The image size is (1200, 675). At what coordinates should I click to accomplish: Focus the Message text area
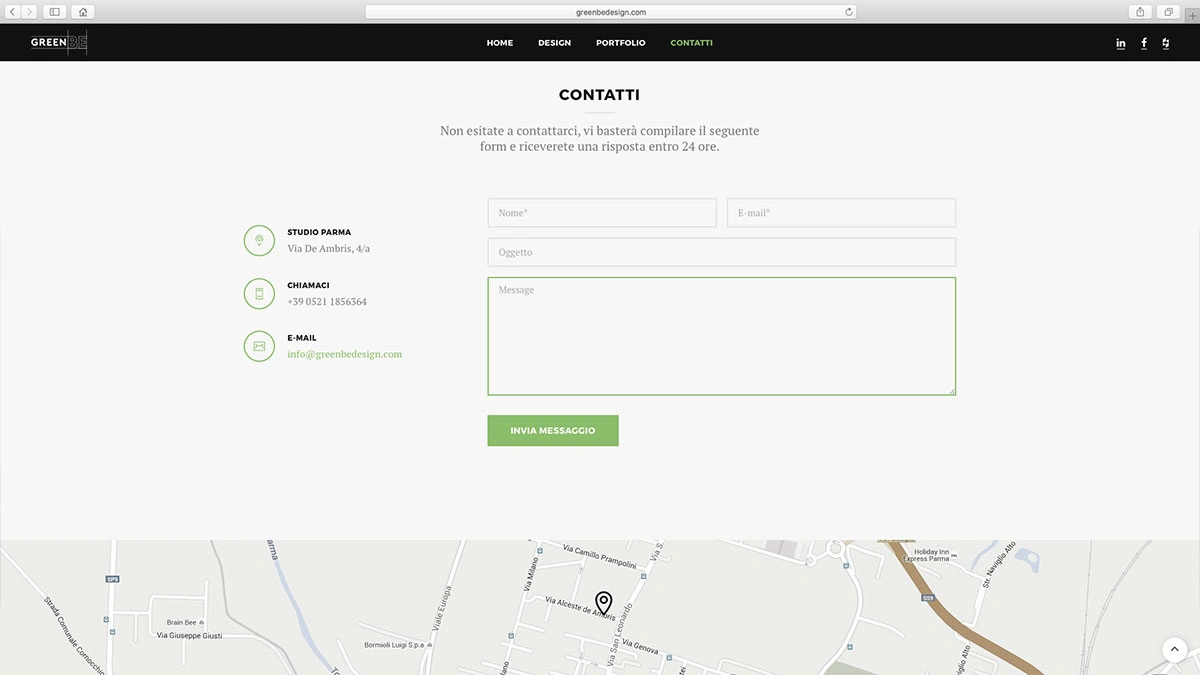(x=722, y=336)
